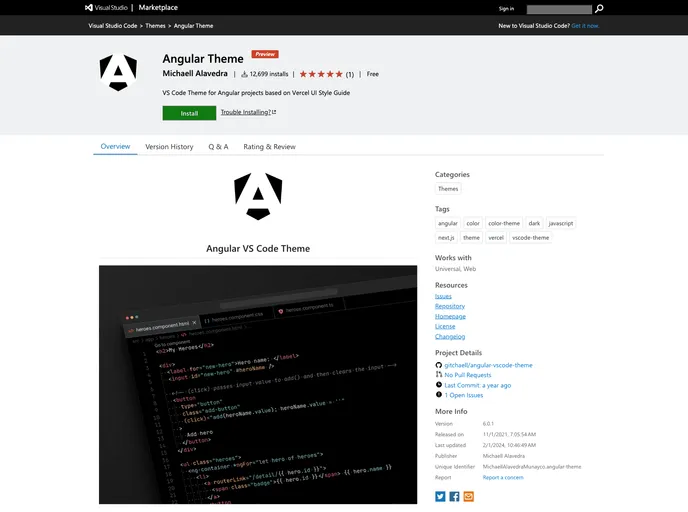Image resolution: width=688 pixels, height=512 pixels.
Task: Select the Themes category chip
Action: point(448,189)
